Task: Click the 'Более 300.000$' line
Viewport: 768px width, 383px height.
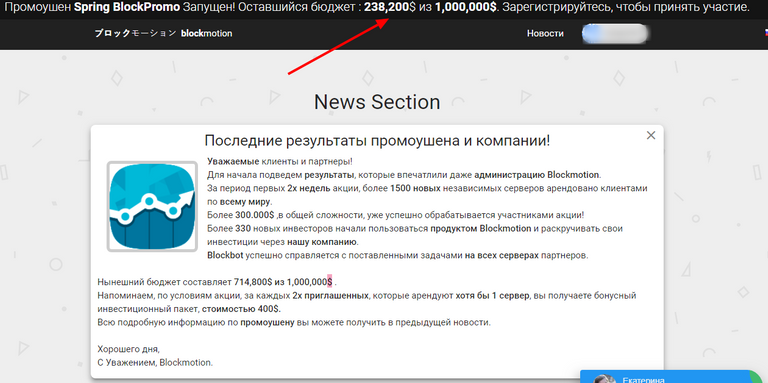Action: click(x=396, y=215)
